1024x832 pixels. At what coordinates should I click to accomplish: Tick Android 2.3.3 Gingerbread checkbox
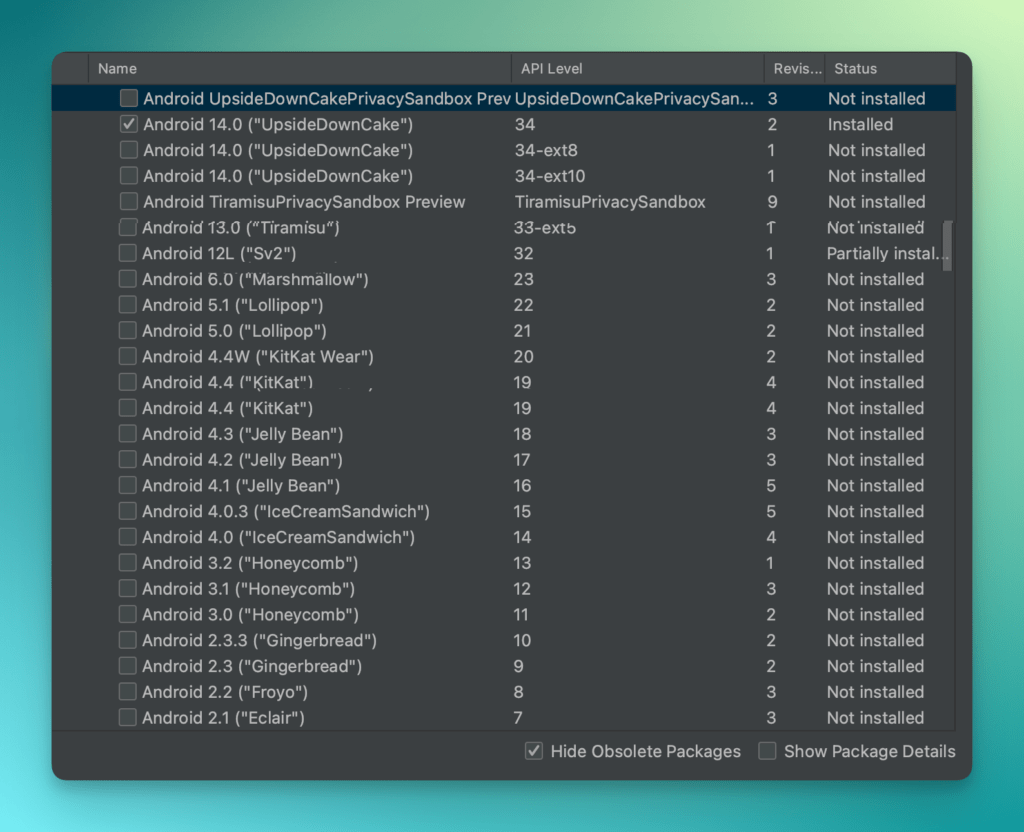coord(128,640)
